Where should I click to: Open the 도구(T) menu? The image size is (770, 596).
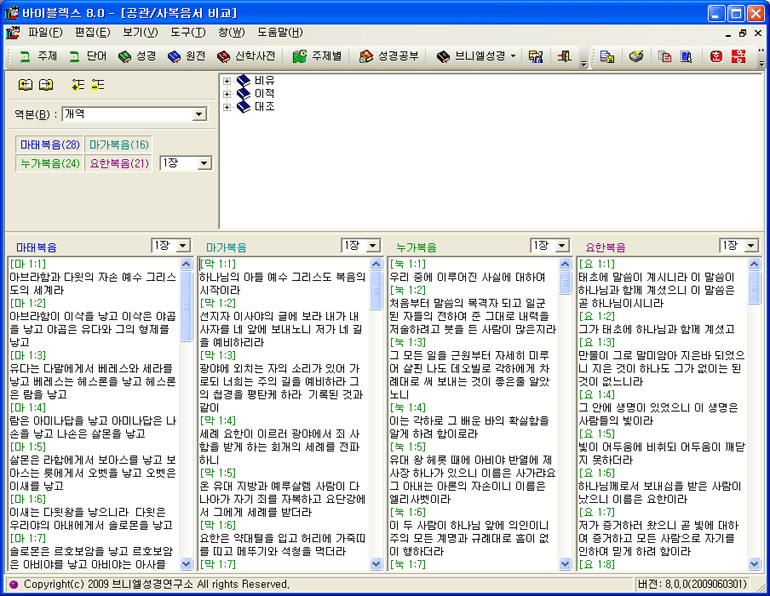click(x=188, y=32)
